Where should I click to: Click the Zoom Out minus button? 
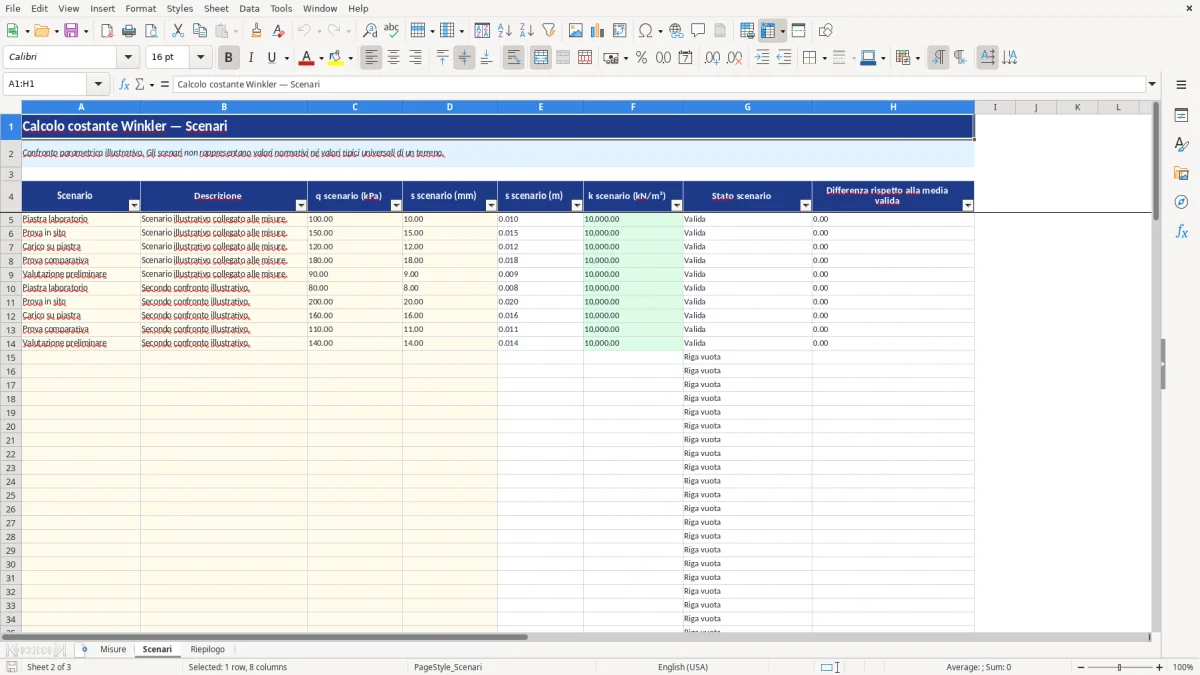[x=1080, y=667]
